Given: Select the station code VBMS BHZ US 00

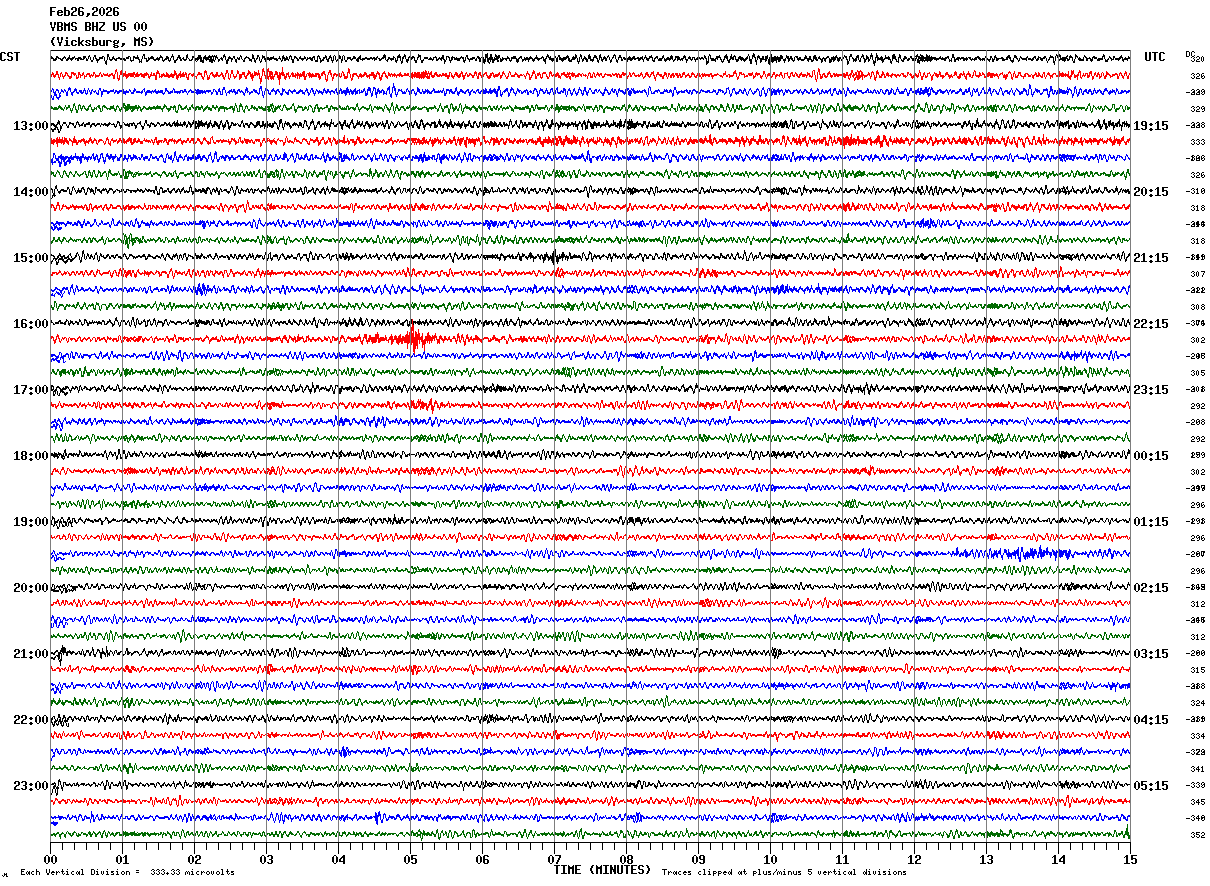Looking at the screenshot, I should click(98, 27).
